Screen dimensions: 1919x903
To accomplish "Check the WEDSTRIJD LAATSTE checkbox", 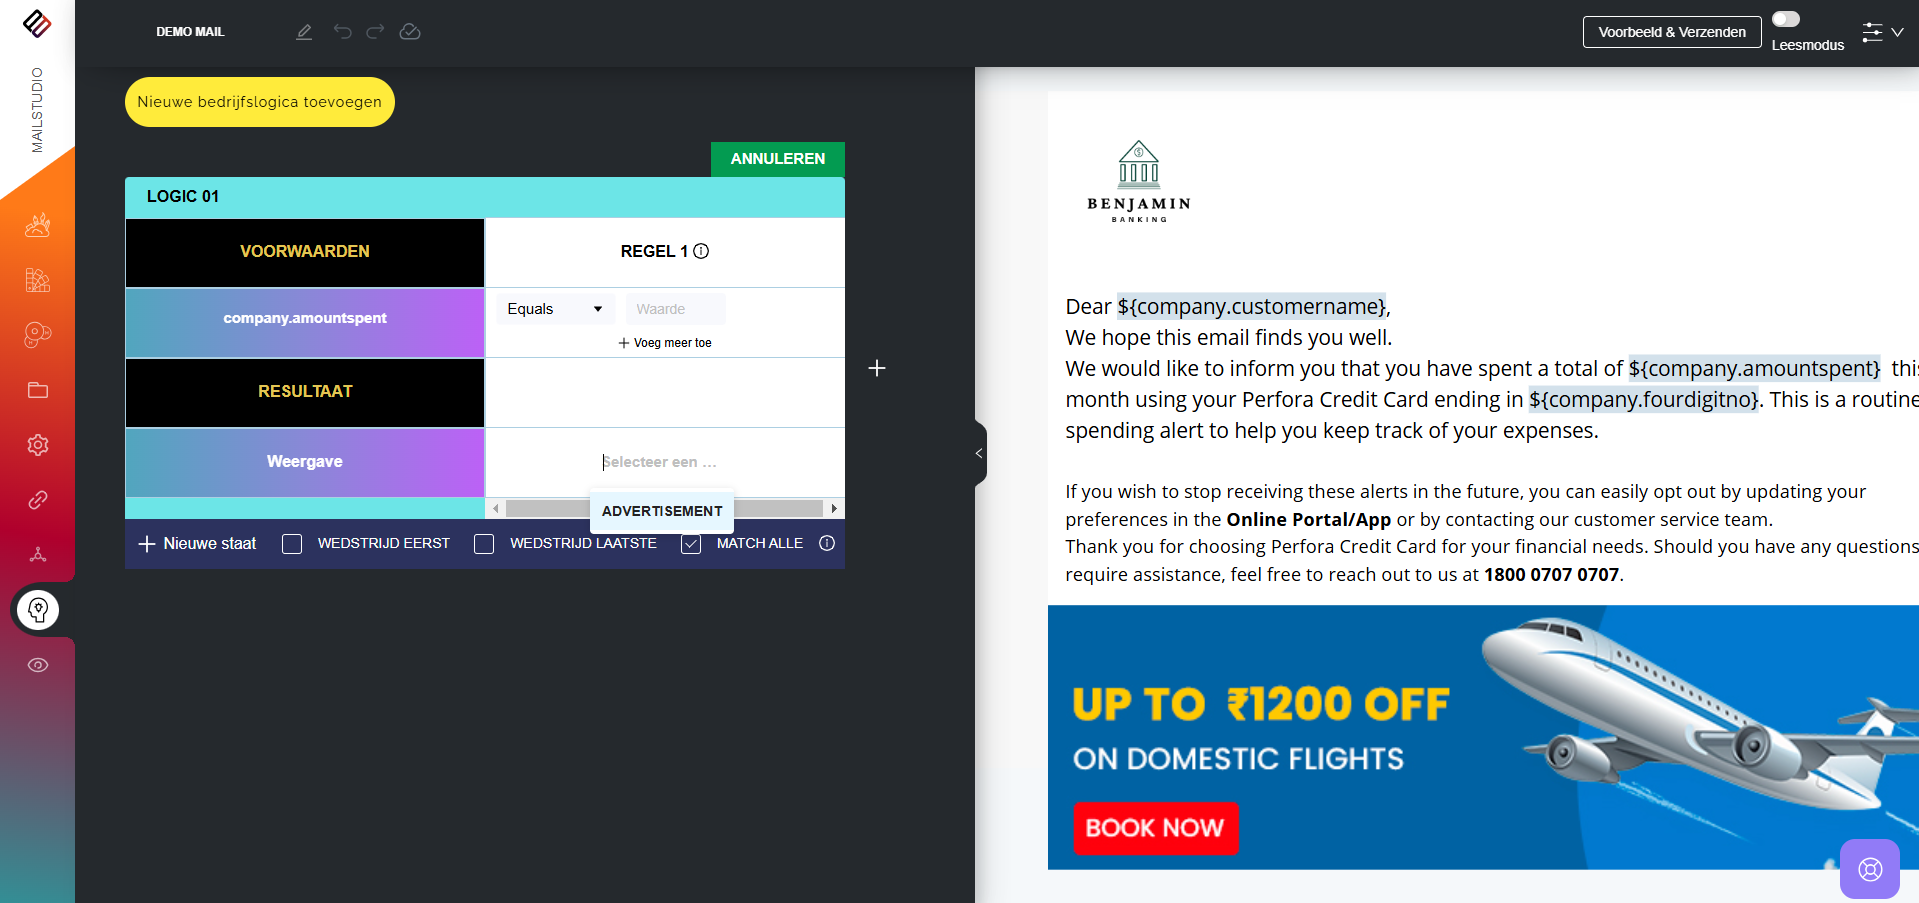I will click(x=484, y=544).
